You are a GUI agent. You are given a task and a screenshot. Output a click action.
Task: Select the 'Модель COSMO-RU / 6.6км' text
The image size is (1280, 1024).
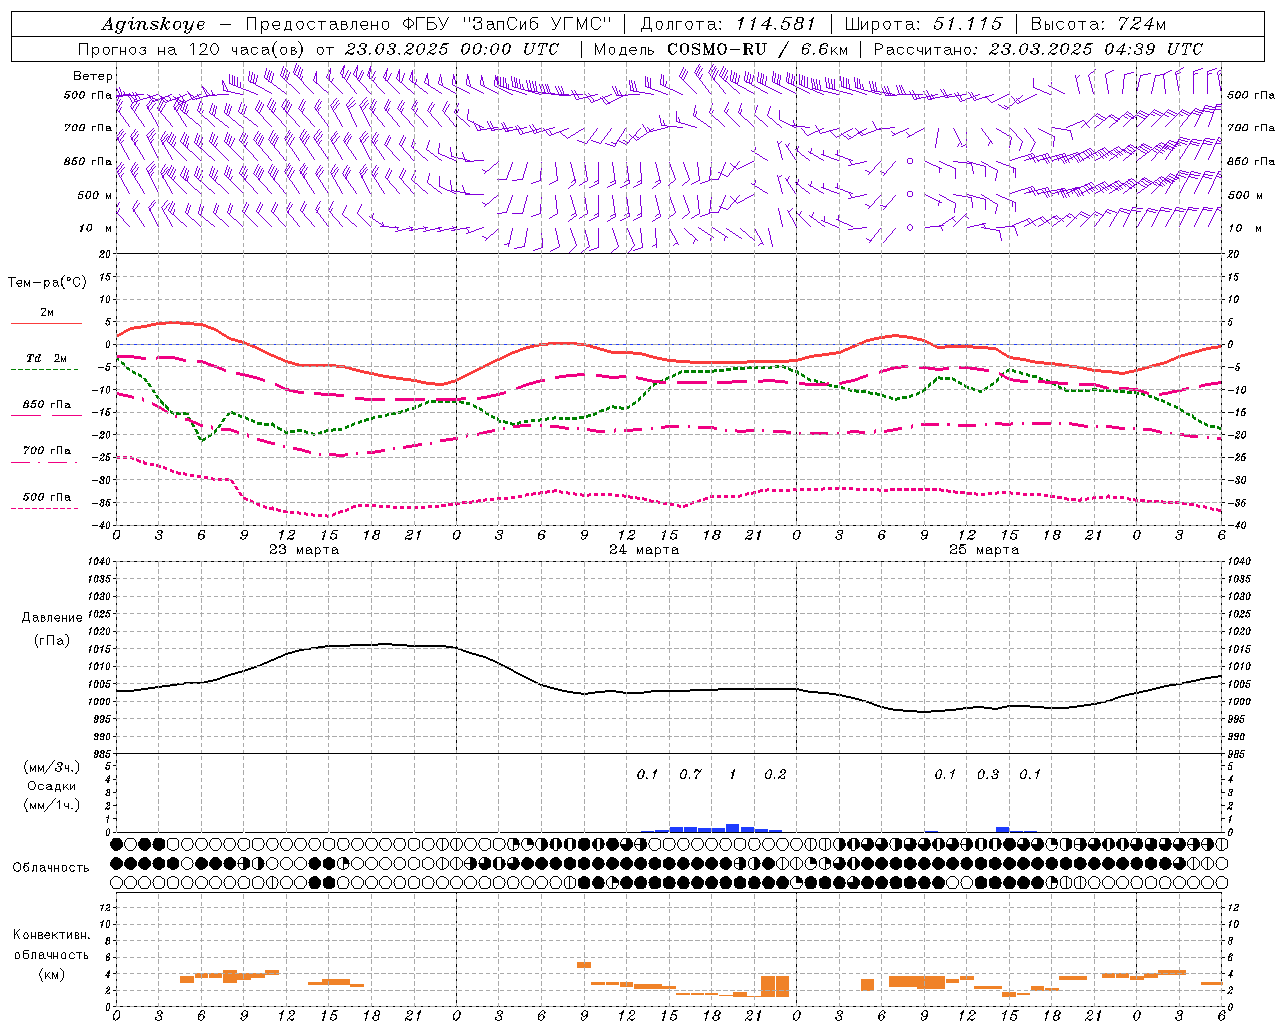coord(721,49)
